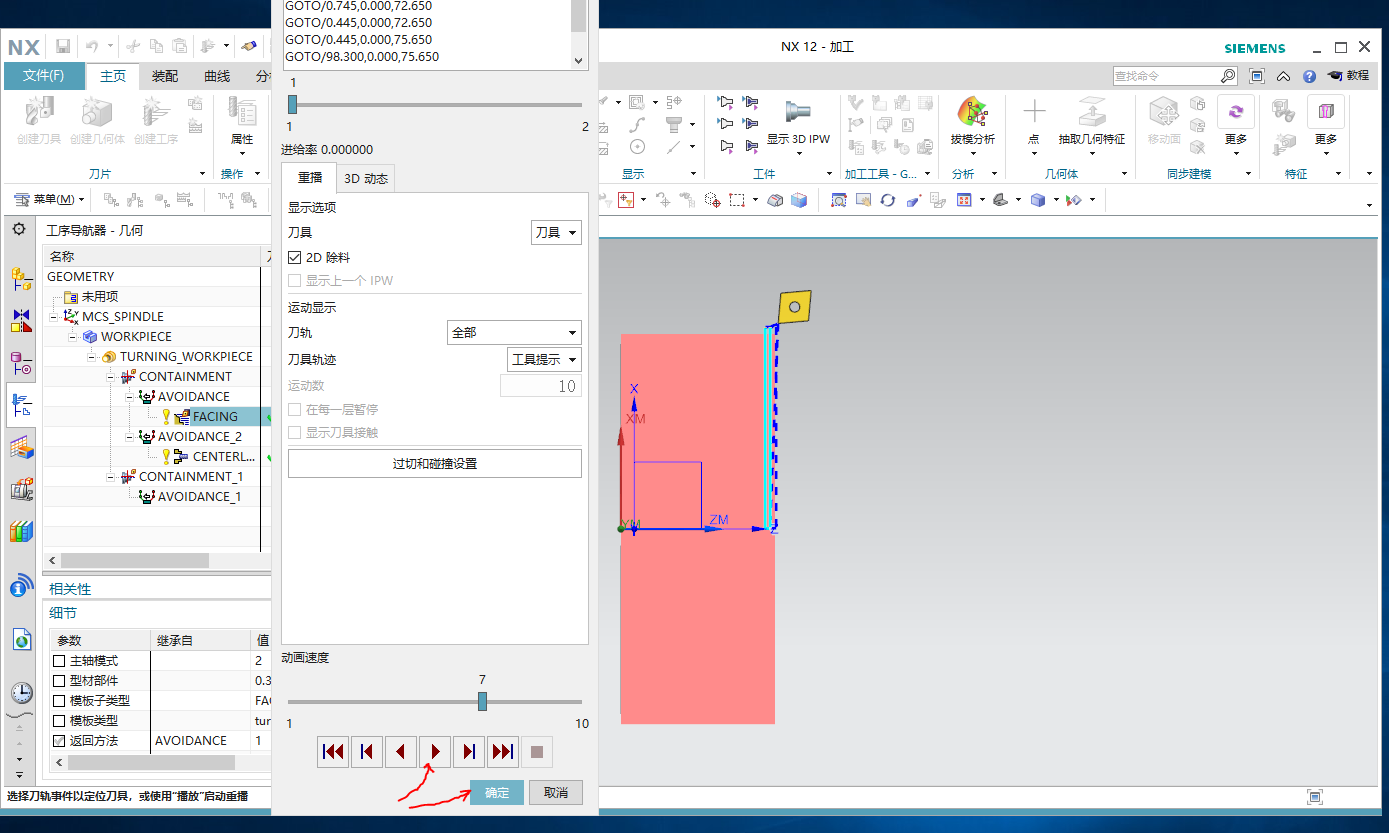Collapse the TURNING_WORKPIECE tree node
1389x833 pixels.
point(91,356)
